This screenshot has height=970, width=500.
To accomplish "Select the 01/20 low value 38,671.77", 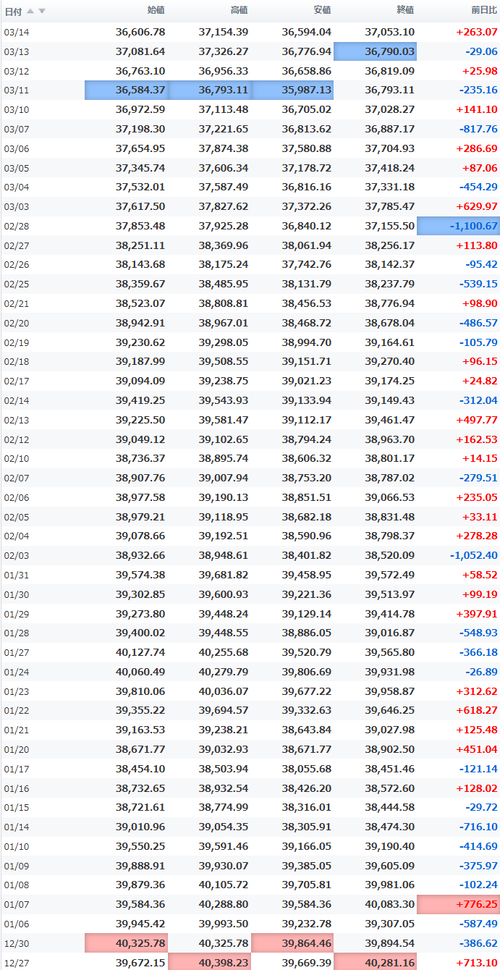I will click(x=306, y=750).
